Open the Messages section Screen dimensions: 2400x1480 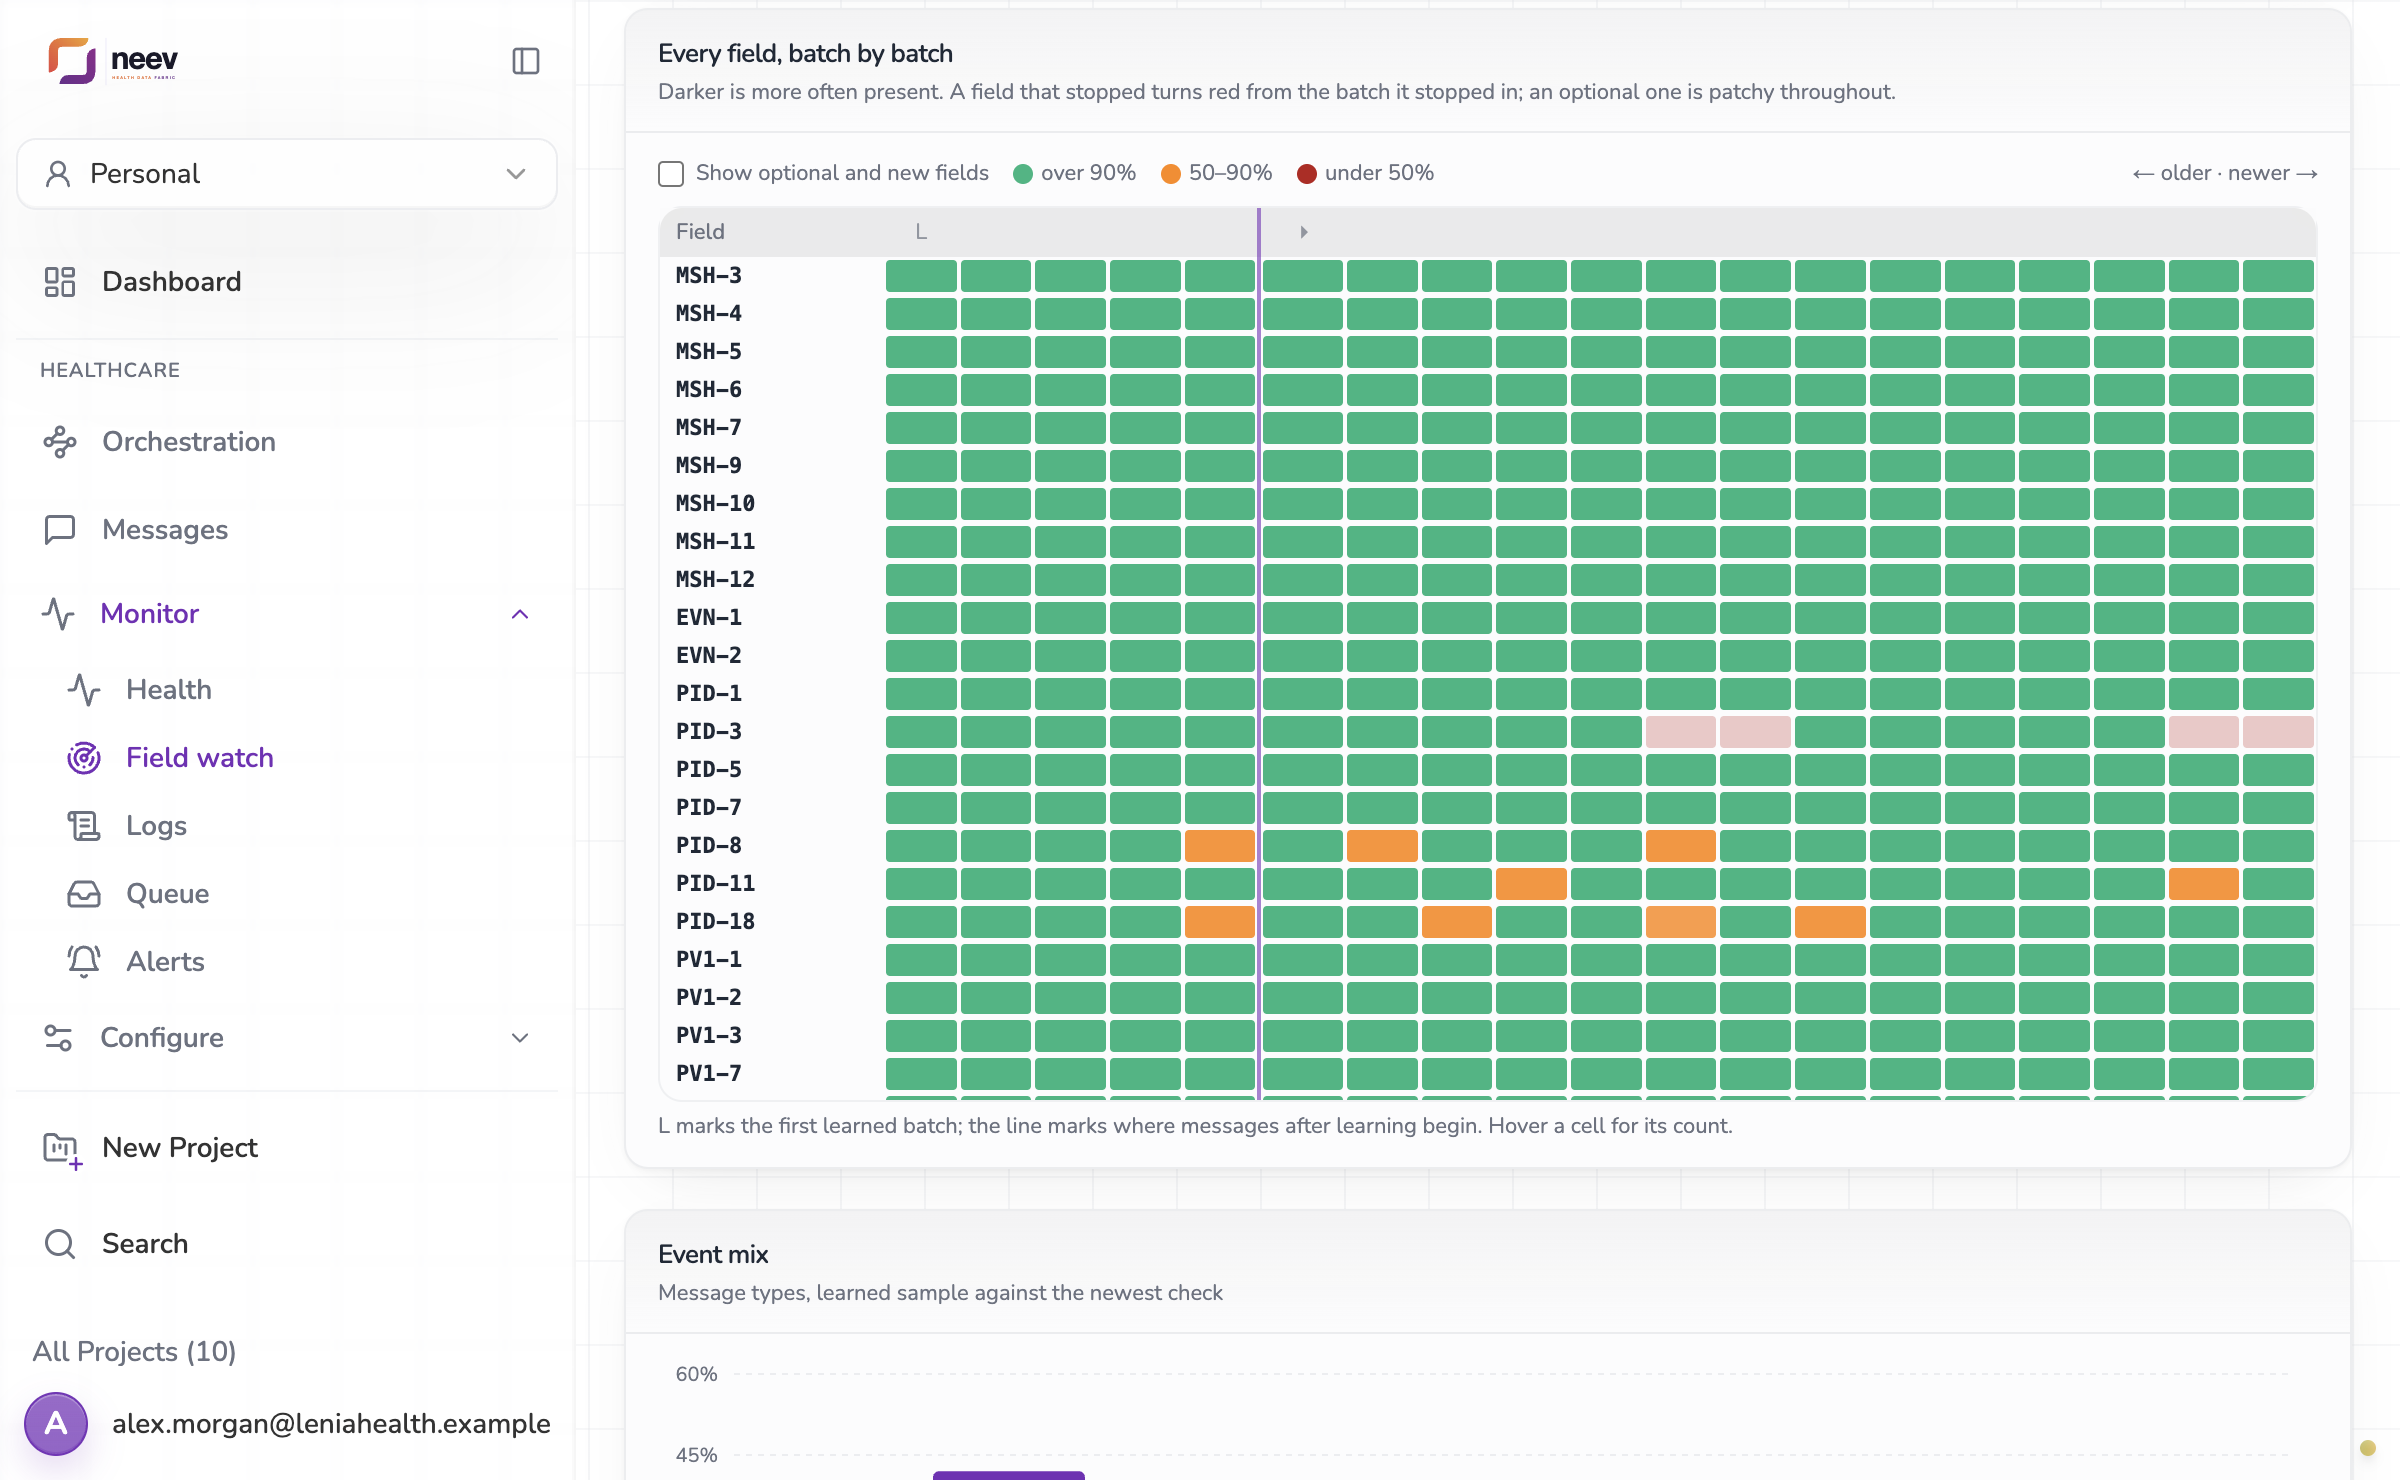[x=165, y=530]
